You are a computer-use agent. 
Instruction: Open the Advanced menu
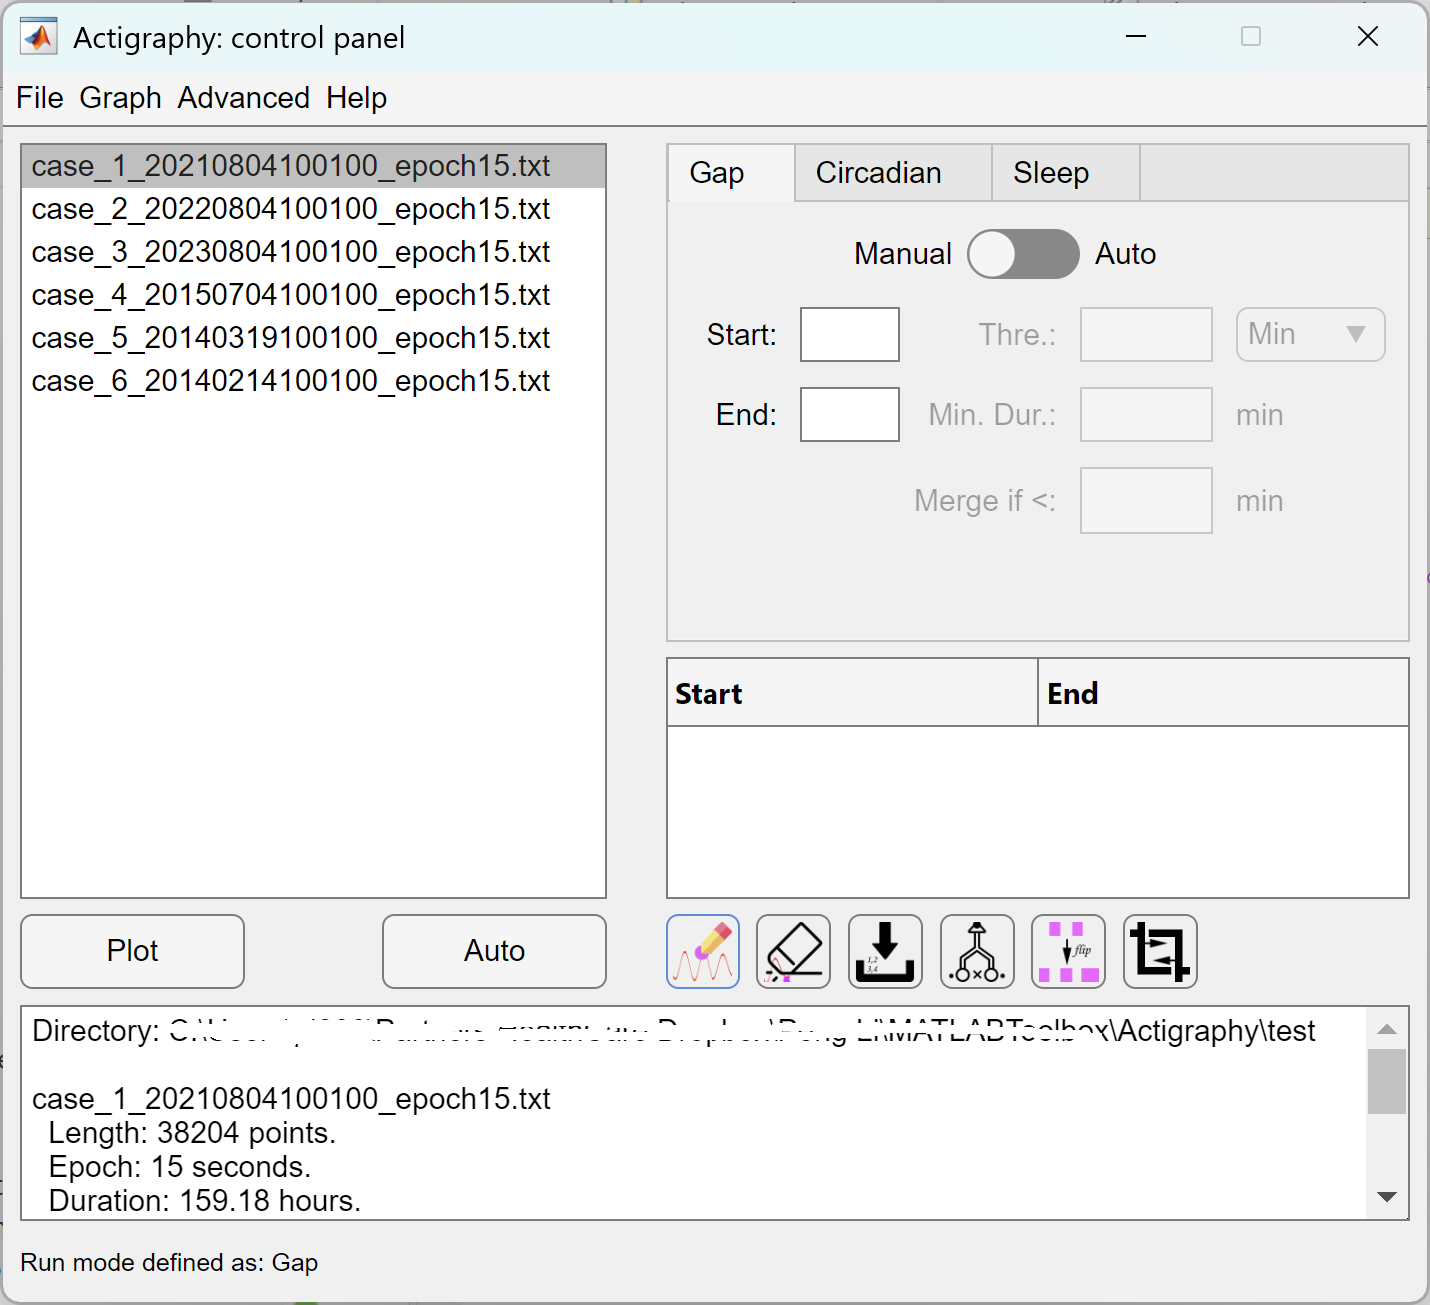(x=243, y=97)
